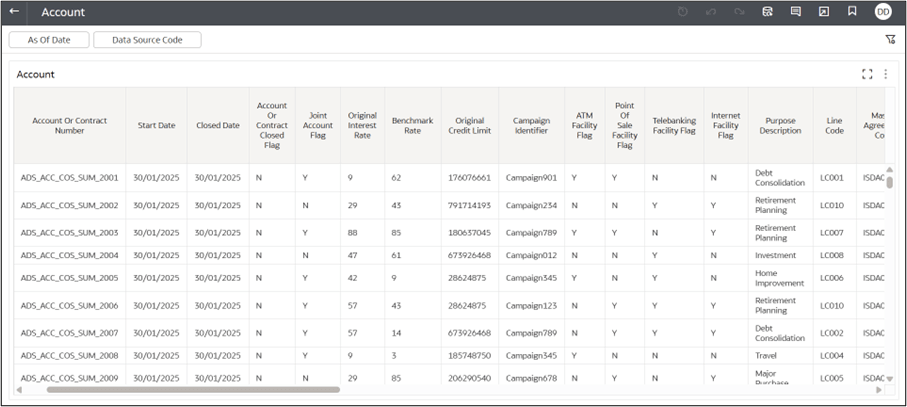Click the vertical scrollbar thumb
The height and width of the screenshot is (407, 907).
pos(890,182)
